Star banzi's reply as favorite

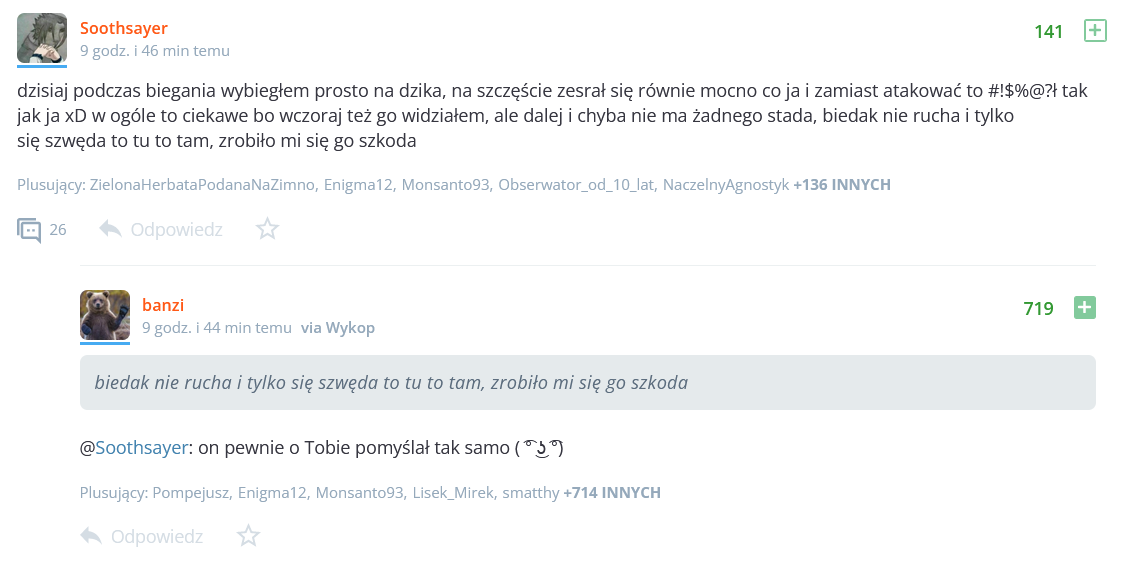pos(248,537)
